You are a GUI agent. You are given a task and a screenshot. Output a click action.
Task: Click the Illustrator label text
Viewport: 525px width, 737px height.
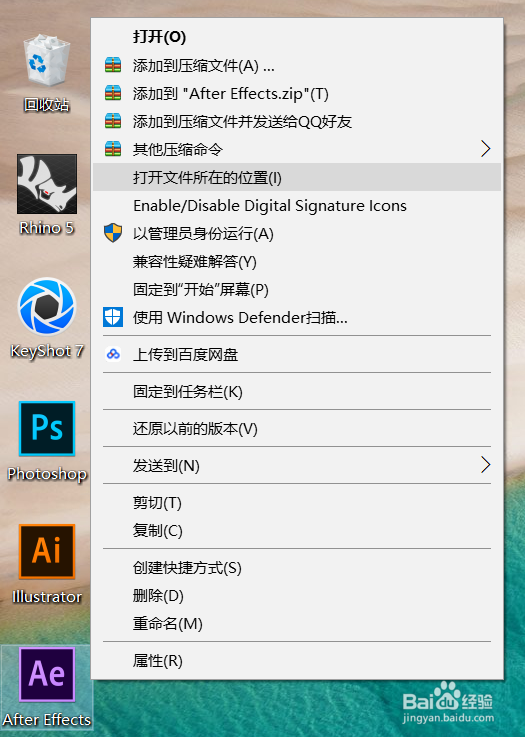coord(47,597)
